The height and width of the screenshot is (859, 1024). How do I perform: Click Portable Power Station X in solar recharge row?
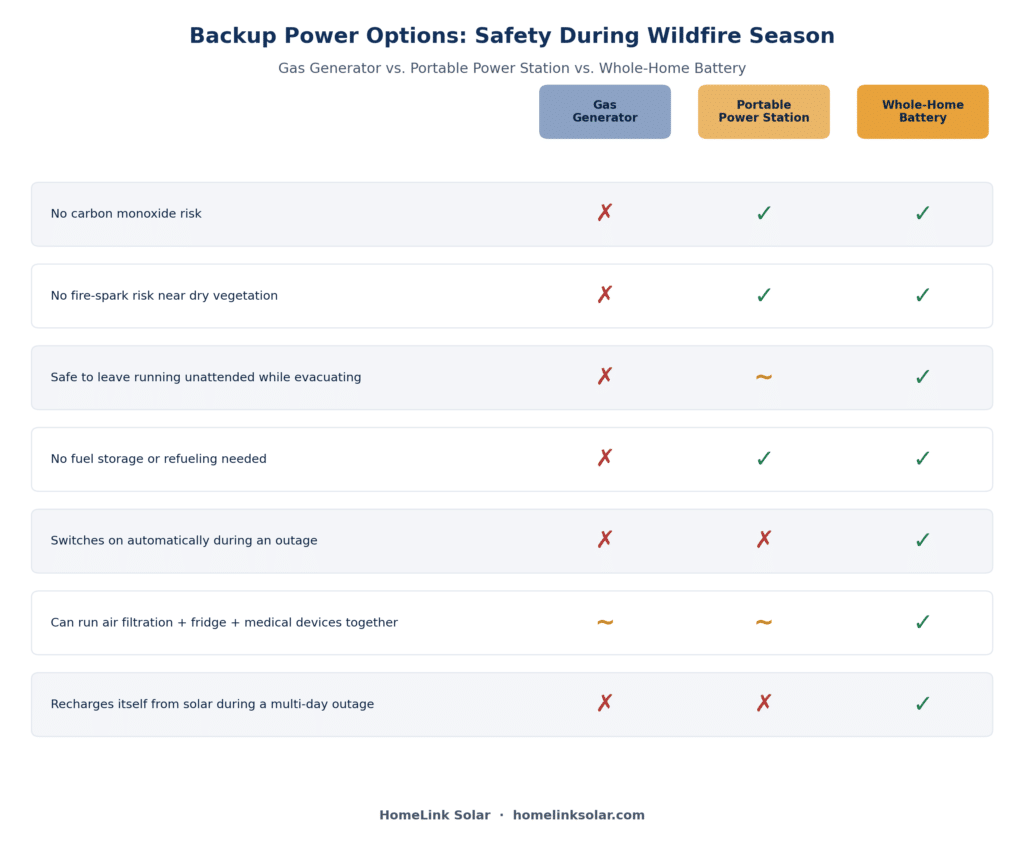(763, 702)
